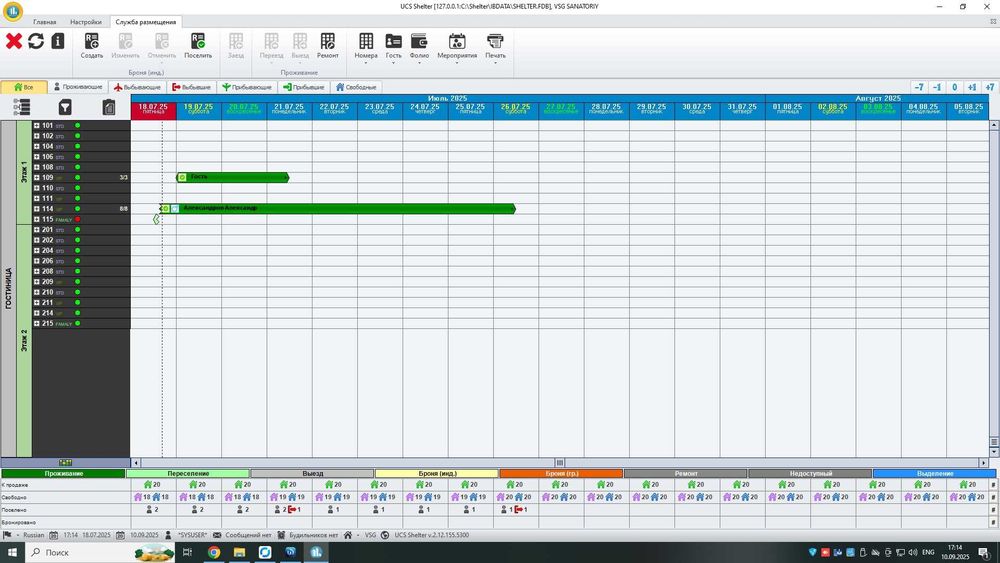Image resolution: width=1000 pixels, height=563 pixels.
Task: Click the Поиск taskbar search box
Action: tap(101, 552)
